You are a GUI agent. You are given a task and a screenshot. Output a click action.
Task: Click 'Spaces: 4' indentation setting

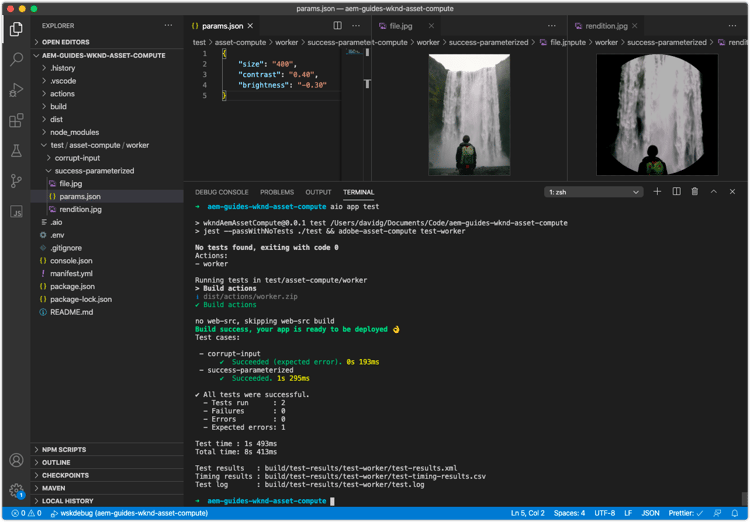[x=567, y=513]
